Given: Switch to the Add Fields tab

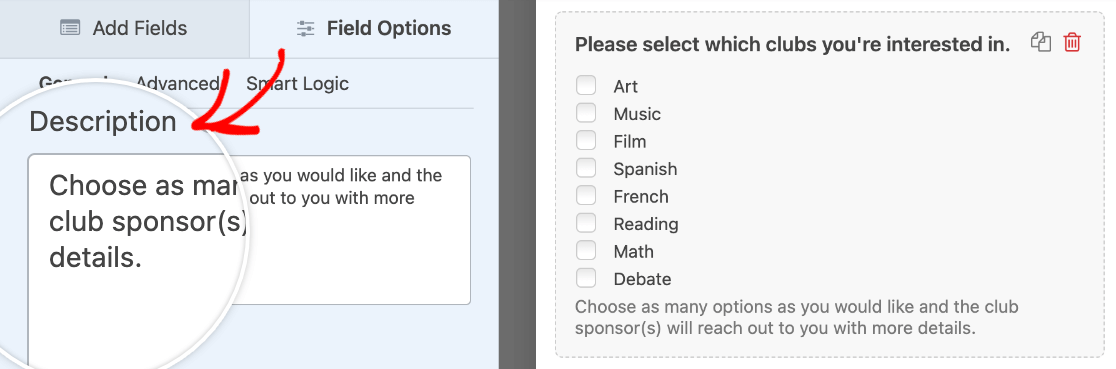Looking at the screenshot, I should pos(125,28).
